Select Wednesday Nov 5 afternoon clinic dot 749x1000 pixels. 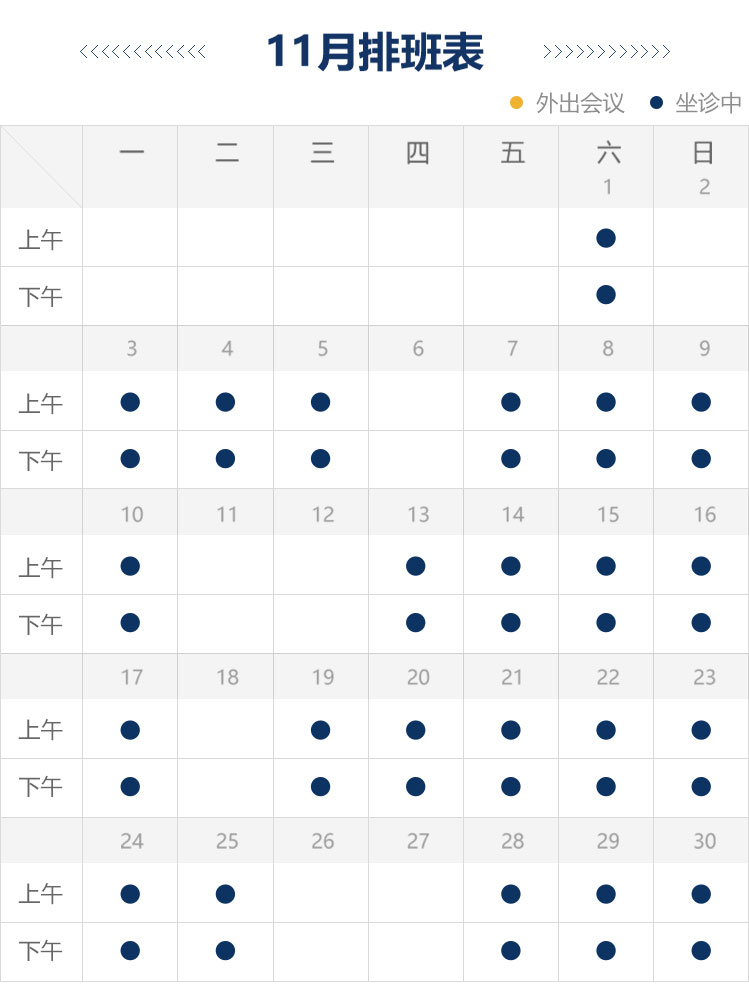click(x=320, y=459)
